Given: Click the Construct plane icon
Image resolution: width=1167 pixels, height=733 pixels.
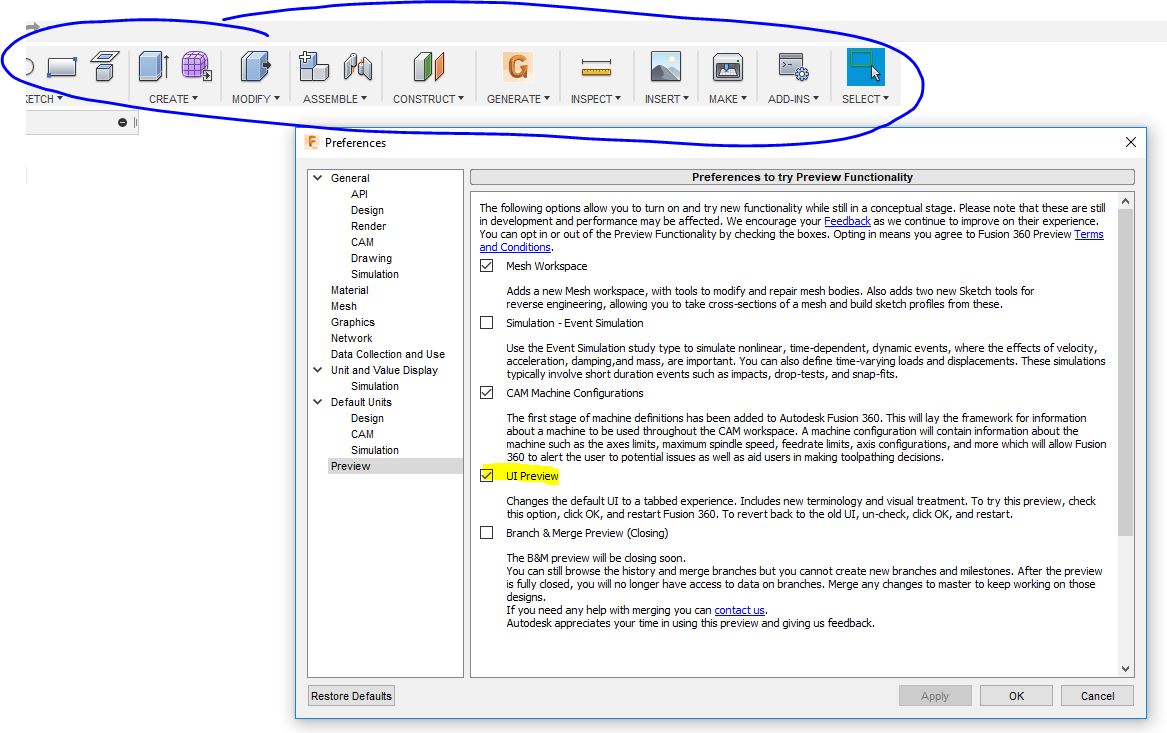Looking at the screenshot, I should [429, 66].
